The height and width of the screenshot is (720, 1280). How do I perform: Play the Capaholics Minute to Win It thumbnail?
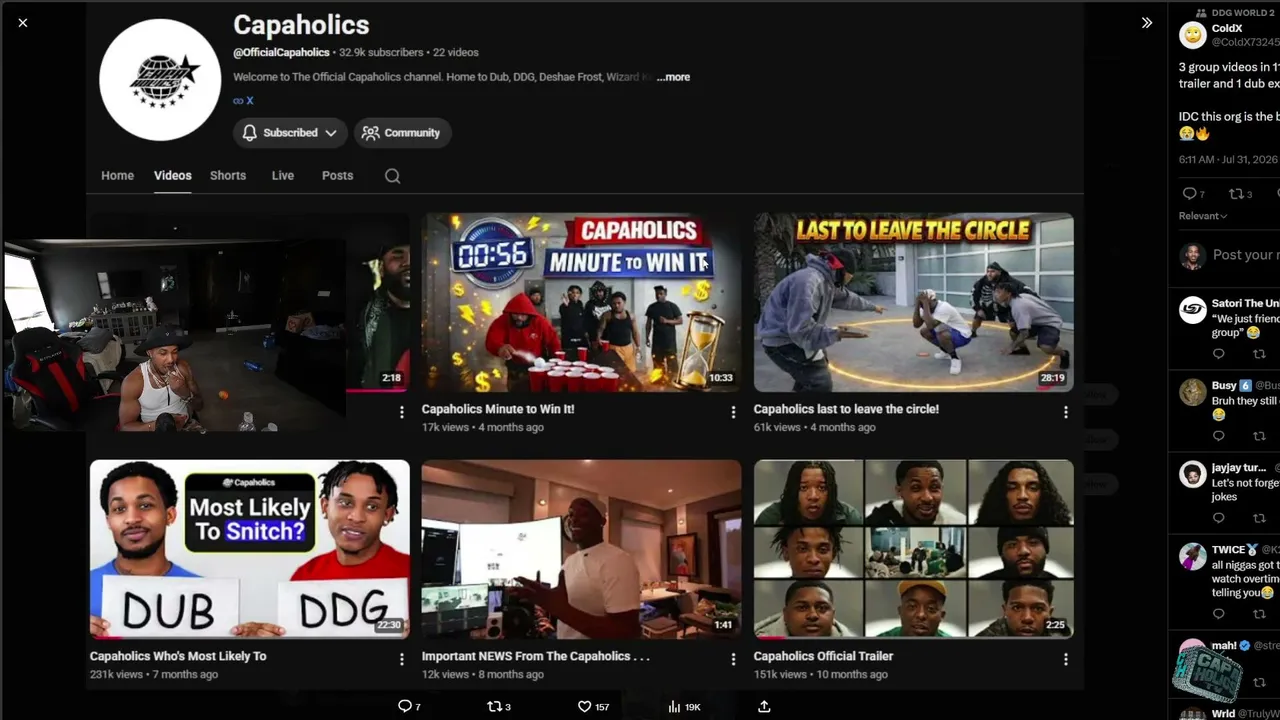581,302
